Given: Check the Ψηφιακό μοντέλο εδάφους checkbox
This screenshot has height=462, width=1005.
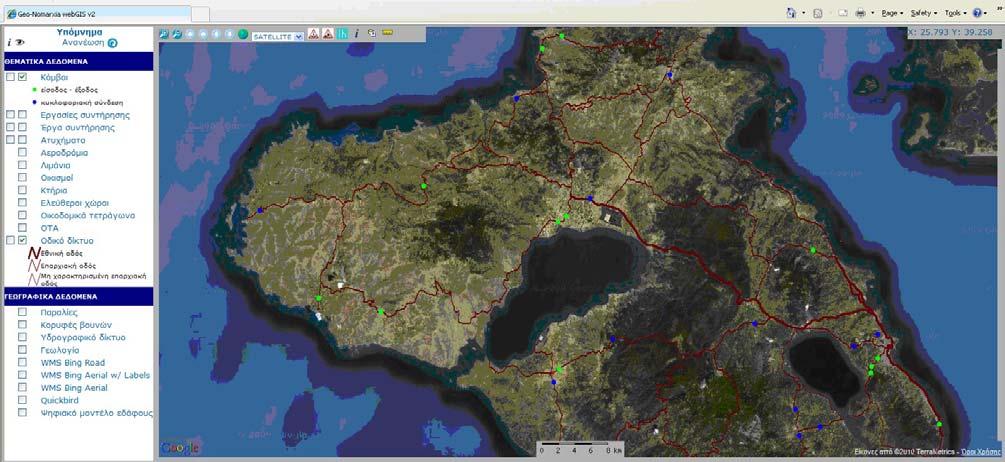Looking at the screenshot, I should [x=22, y=413].
